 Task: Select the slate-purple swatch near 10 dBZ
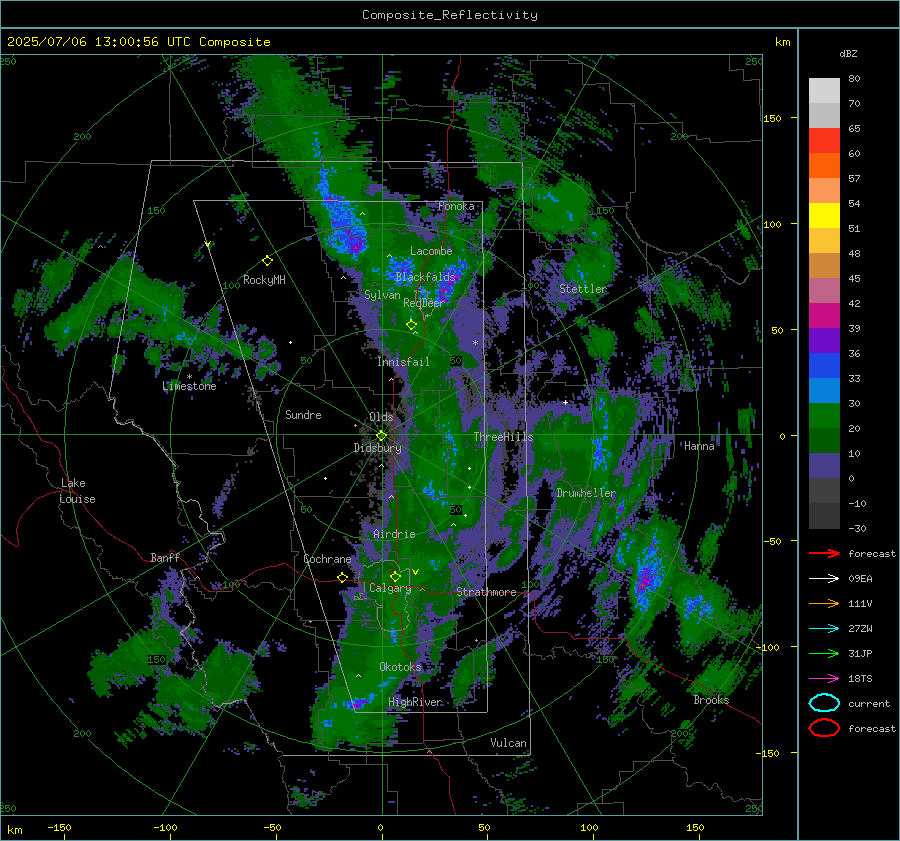click(x=824, y=466)
